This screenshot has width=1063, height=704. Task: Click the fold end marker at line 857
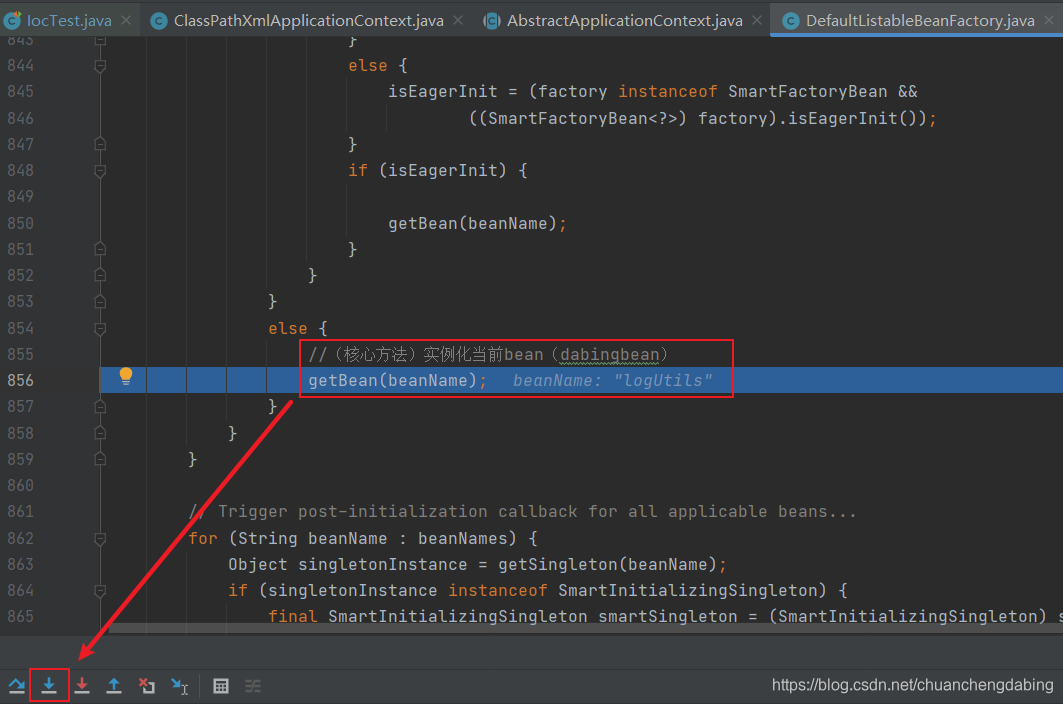[x=100, y=406]
